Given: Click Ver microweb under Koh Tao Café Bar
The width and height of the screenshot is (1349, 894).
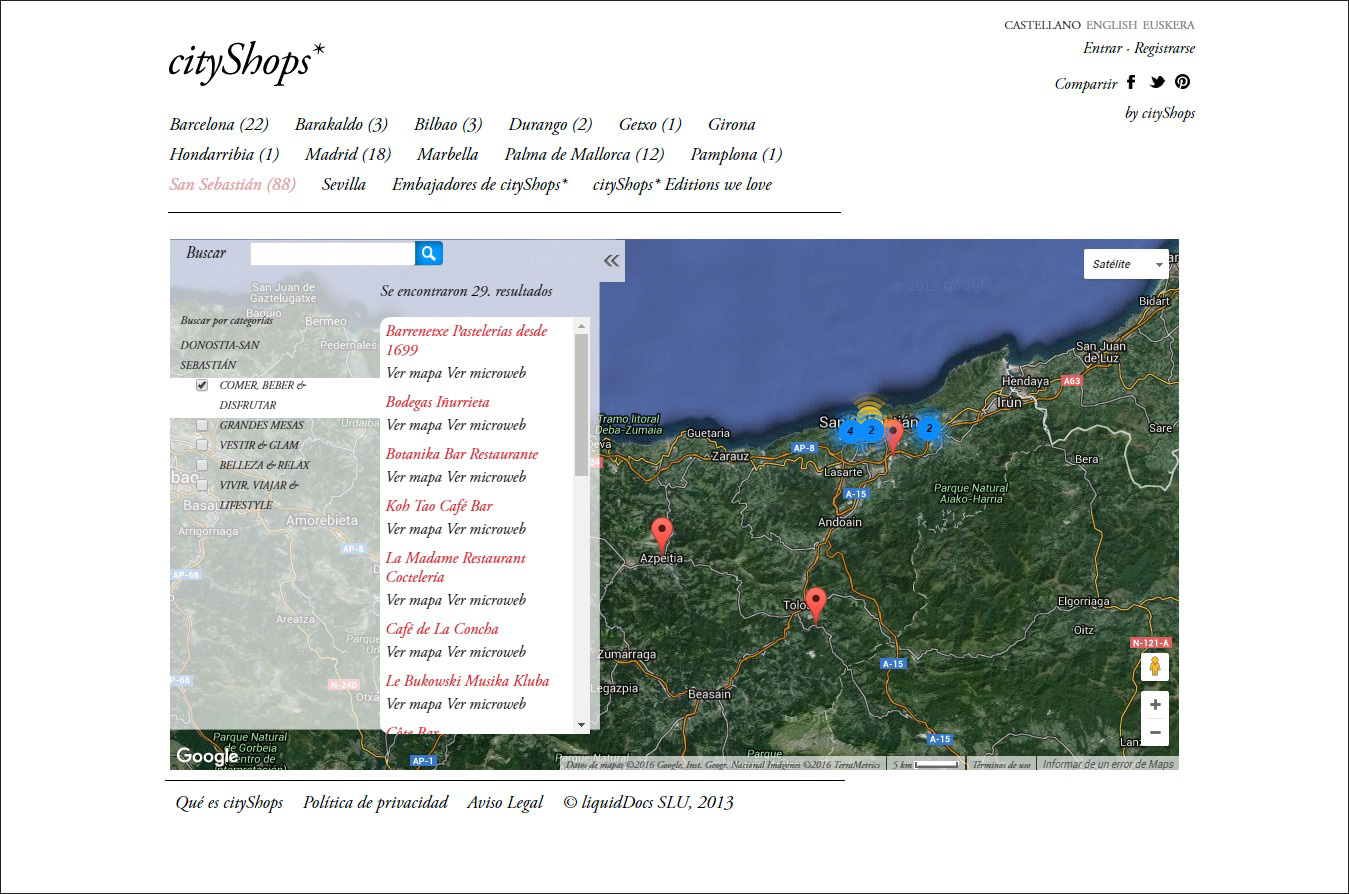Looking at the screenshot, I should (x=486, y=529).
